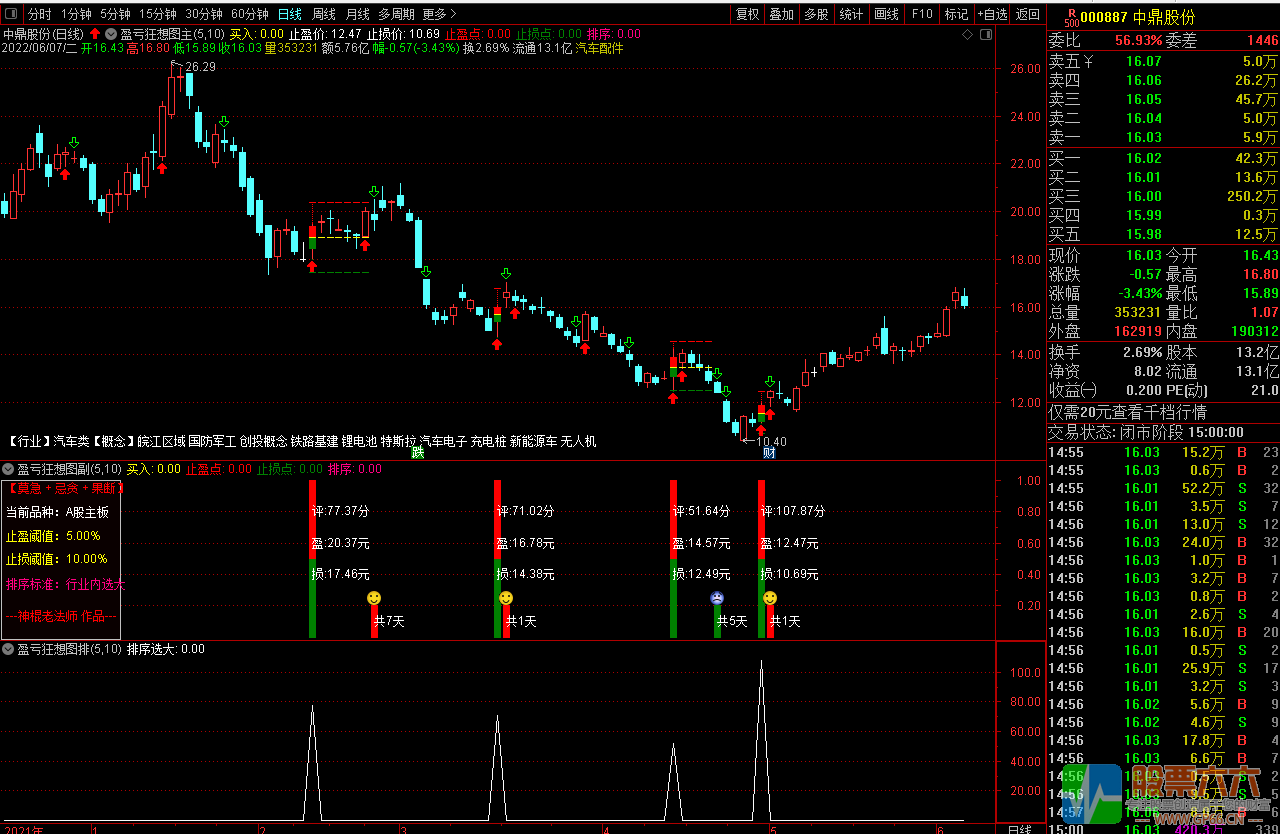Click the 标记 mark button
The image size is (1280, 834).
(x=957, y=14)
